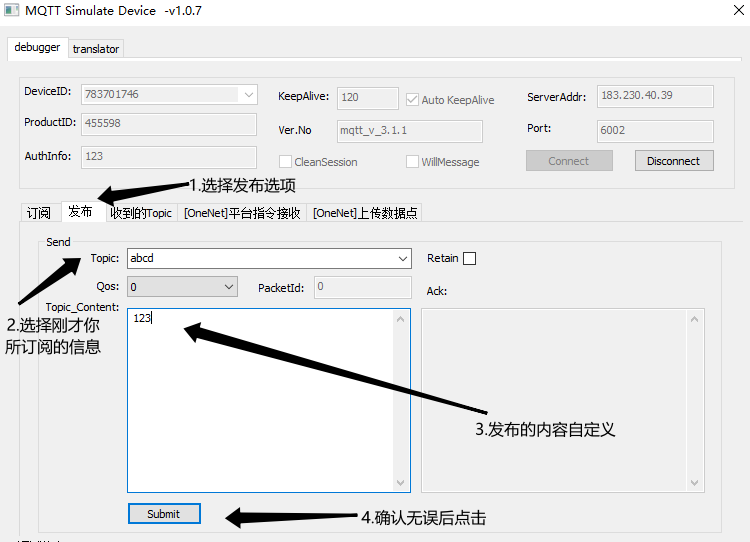Click the KeepAlive field showing 120

tap(367, 98)
